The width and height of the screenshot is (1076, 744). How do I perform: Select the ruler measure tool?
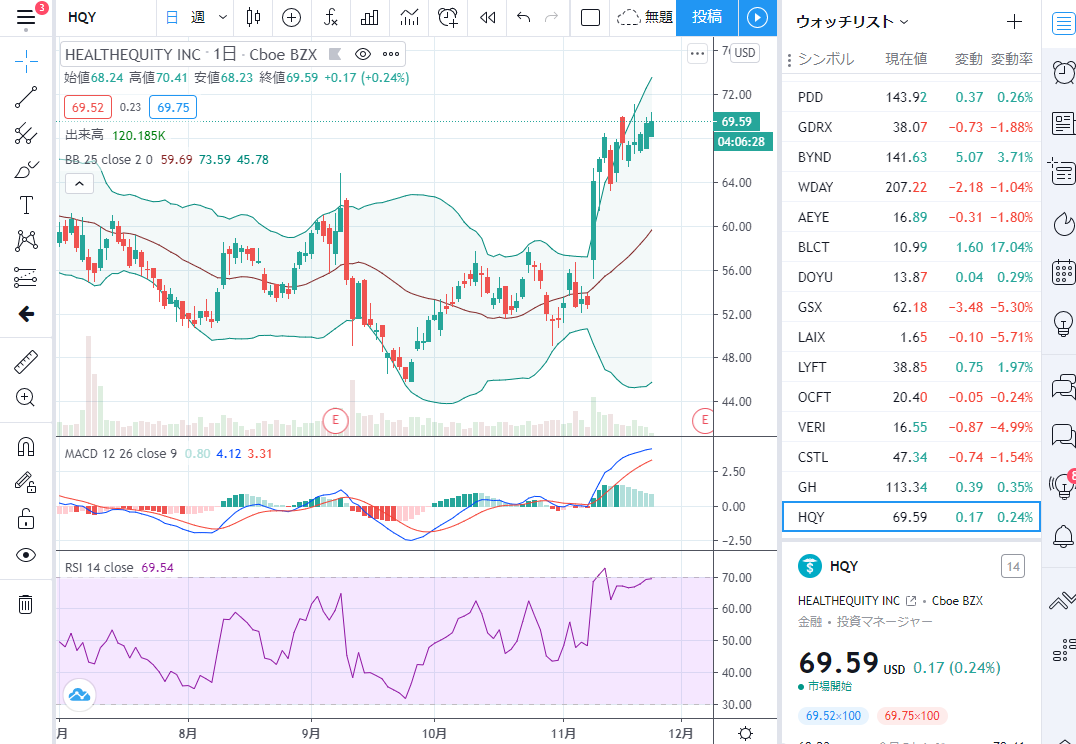pyautogui.click(x=26, y=362)
